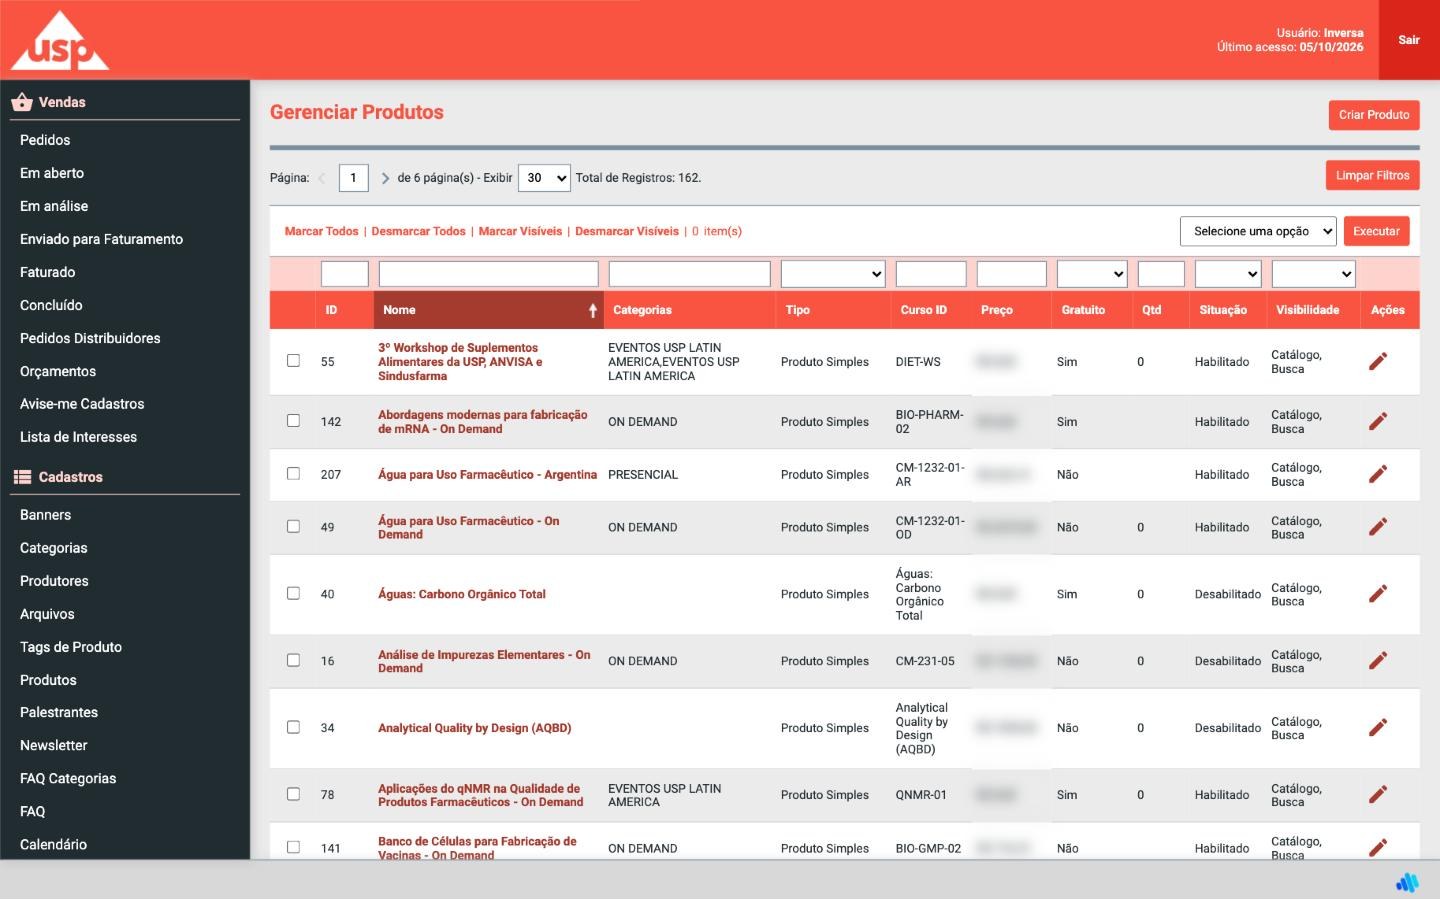Open the Tipo filter dropdown
The width and height of the screenshot is (1440, 900).
point(833,274)
